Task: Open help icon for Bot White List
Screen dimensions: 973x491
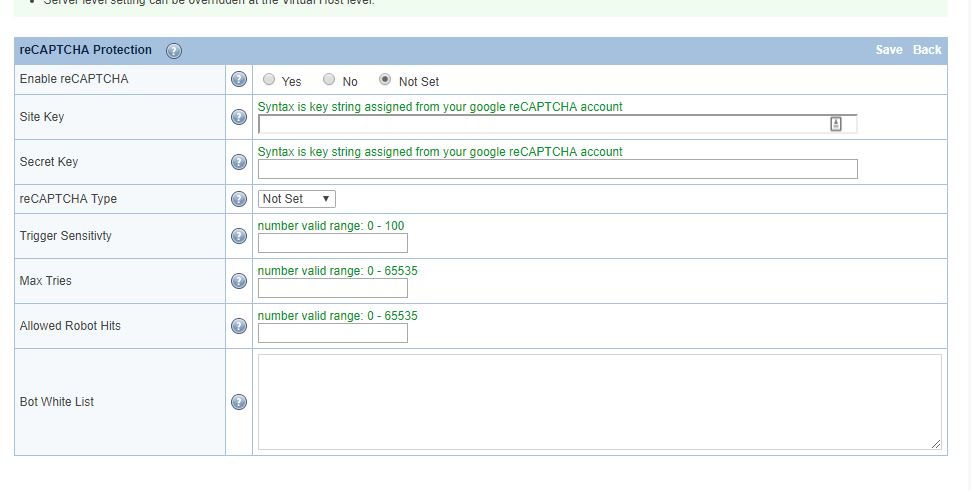Action: pyautogui.click(x=239, y=402)
